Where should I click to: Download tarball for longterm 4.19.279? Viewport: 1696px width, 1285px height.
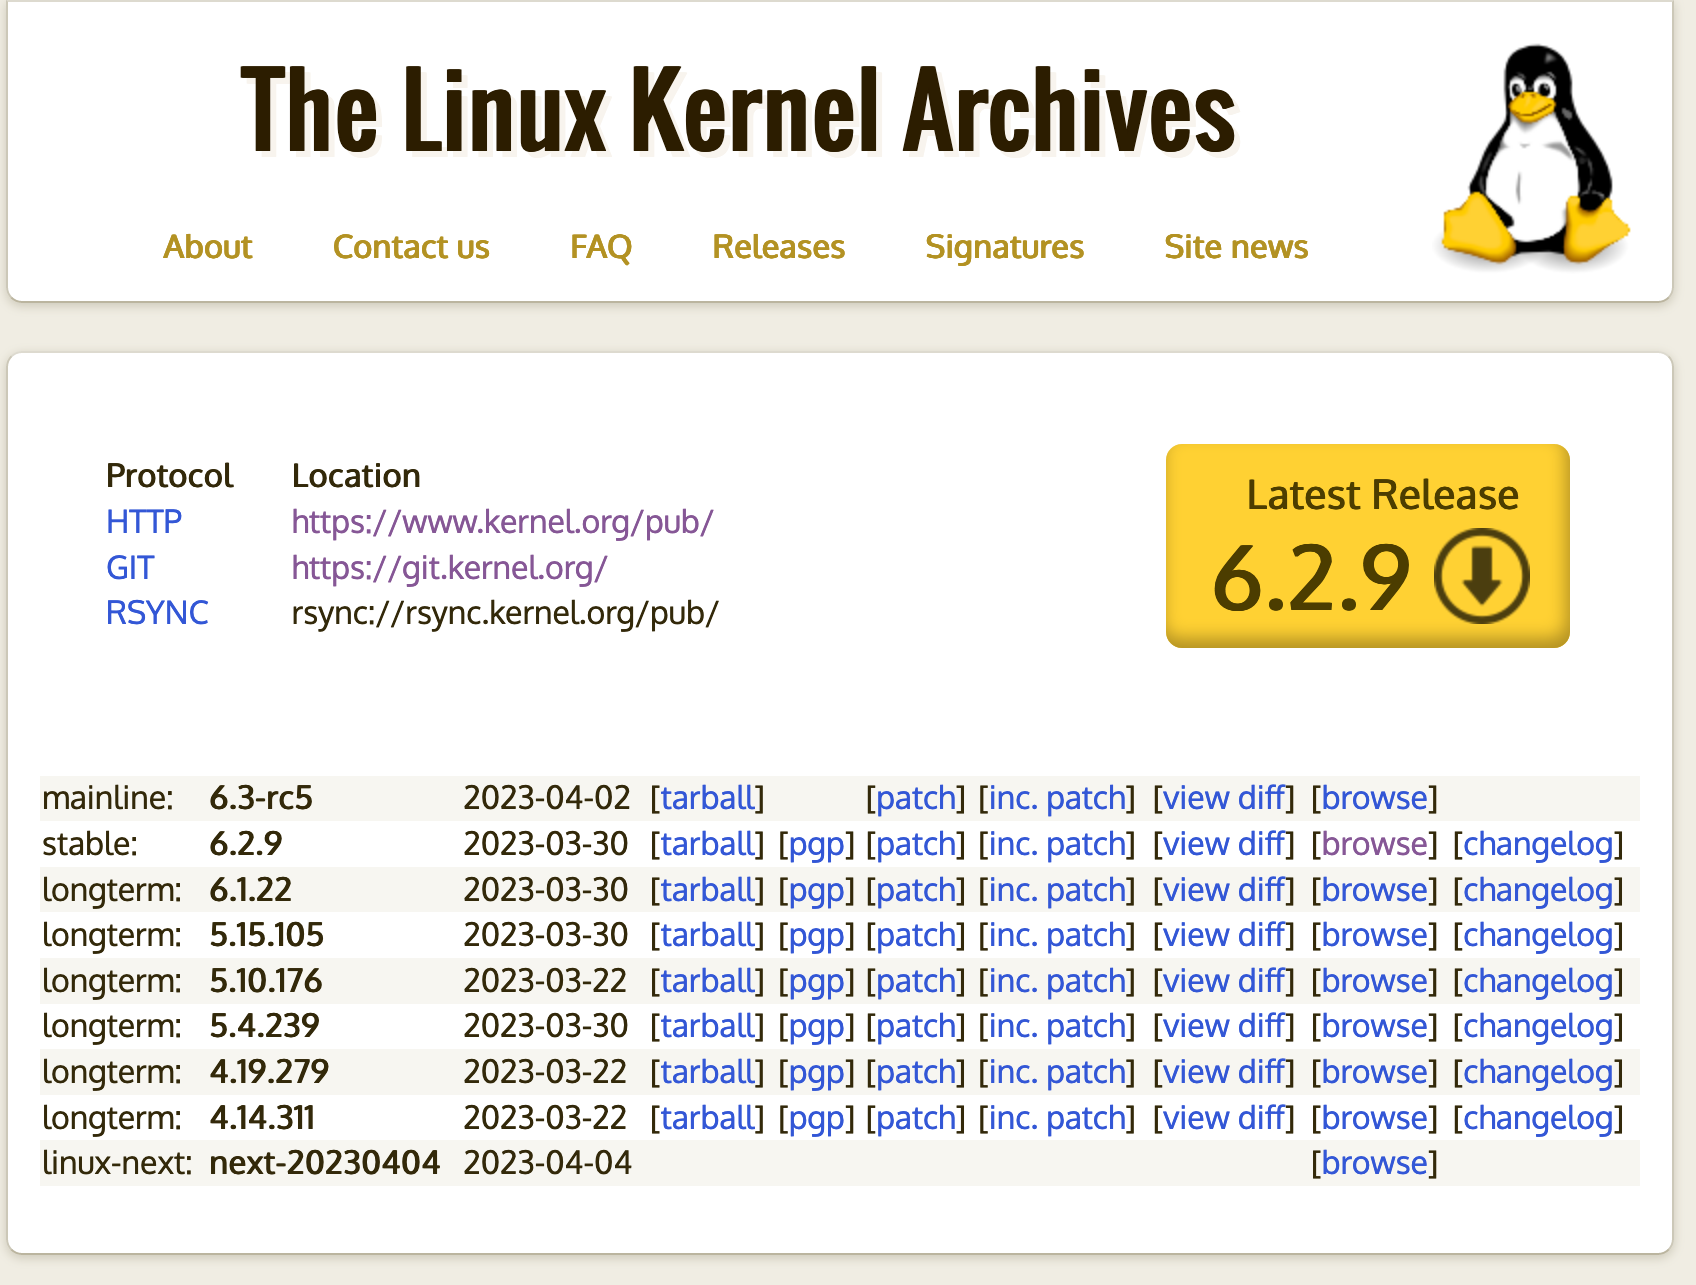point(708,1072)
